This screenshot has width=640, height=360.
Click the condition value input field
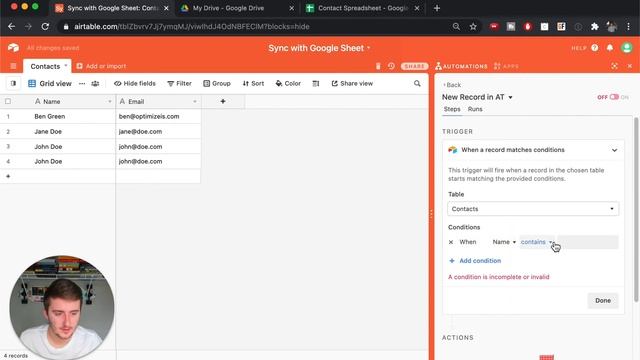click(588, 242)
